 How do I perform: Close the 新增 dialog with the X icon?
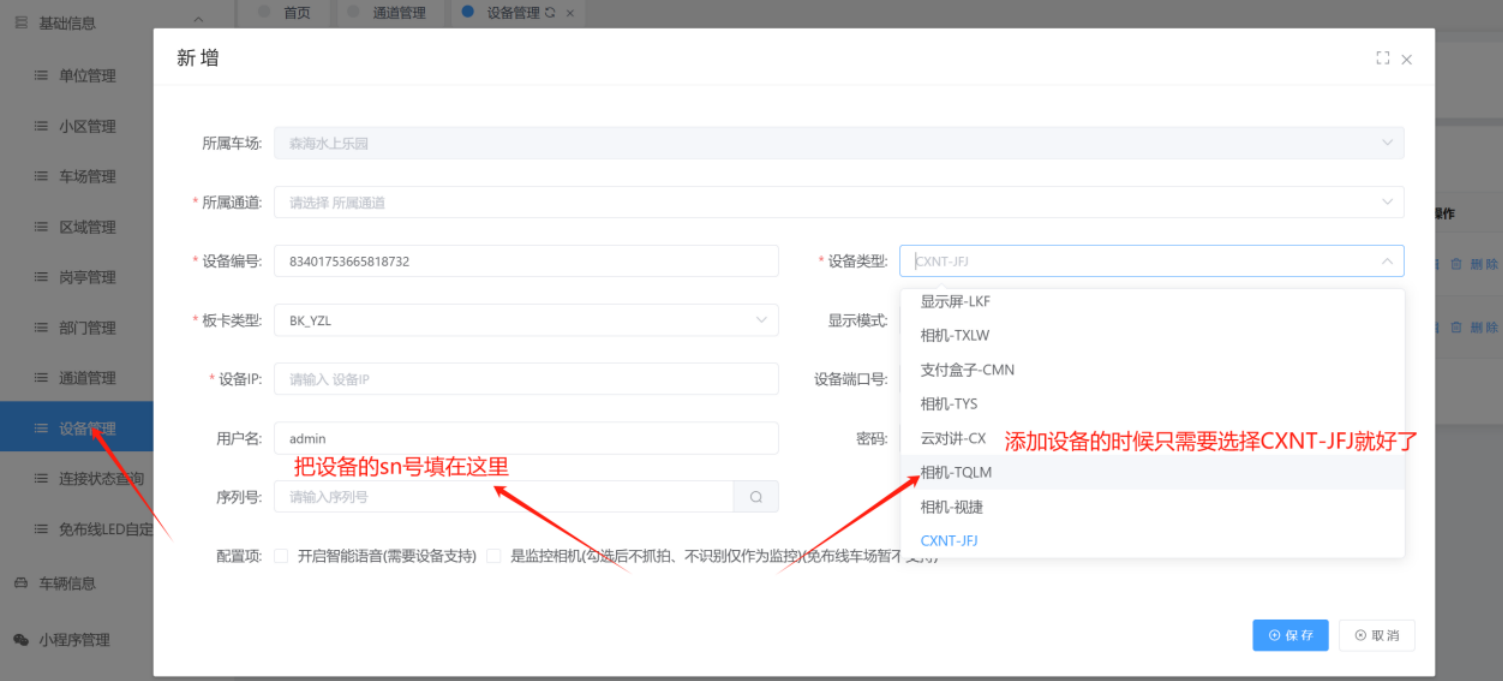[1407, 60]
